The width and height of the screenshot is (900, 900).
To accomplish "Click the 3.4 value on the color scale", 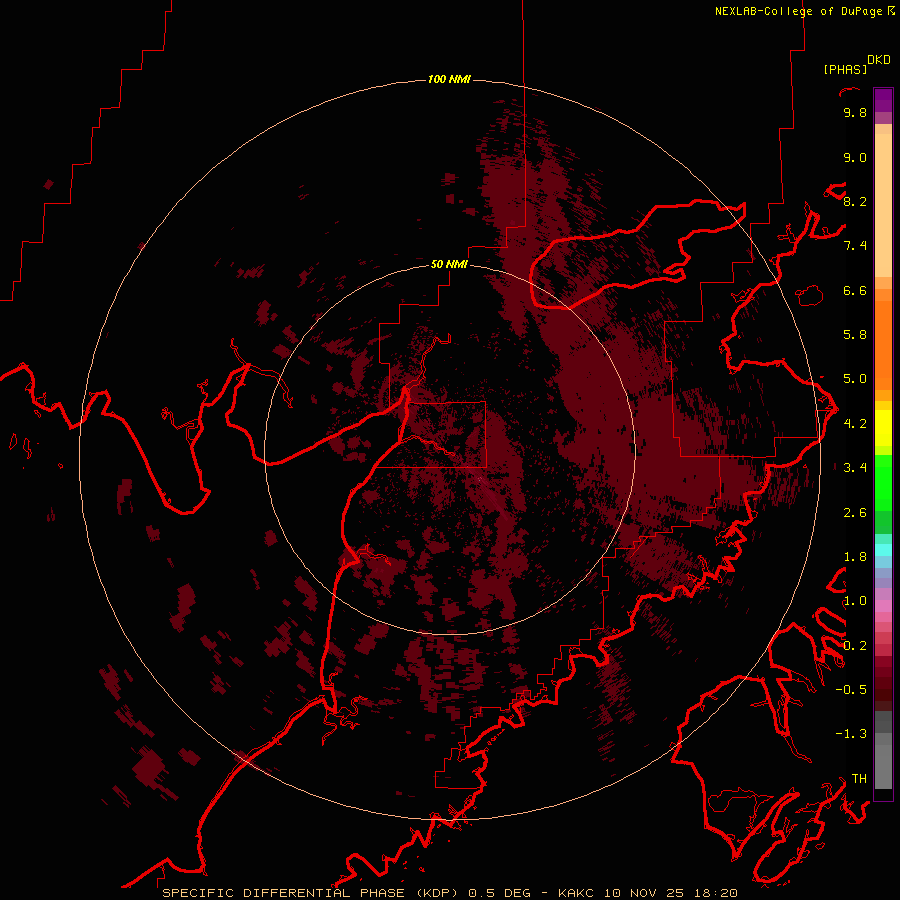I will click(x=855, y=468).
